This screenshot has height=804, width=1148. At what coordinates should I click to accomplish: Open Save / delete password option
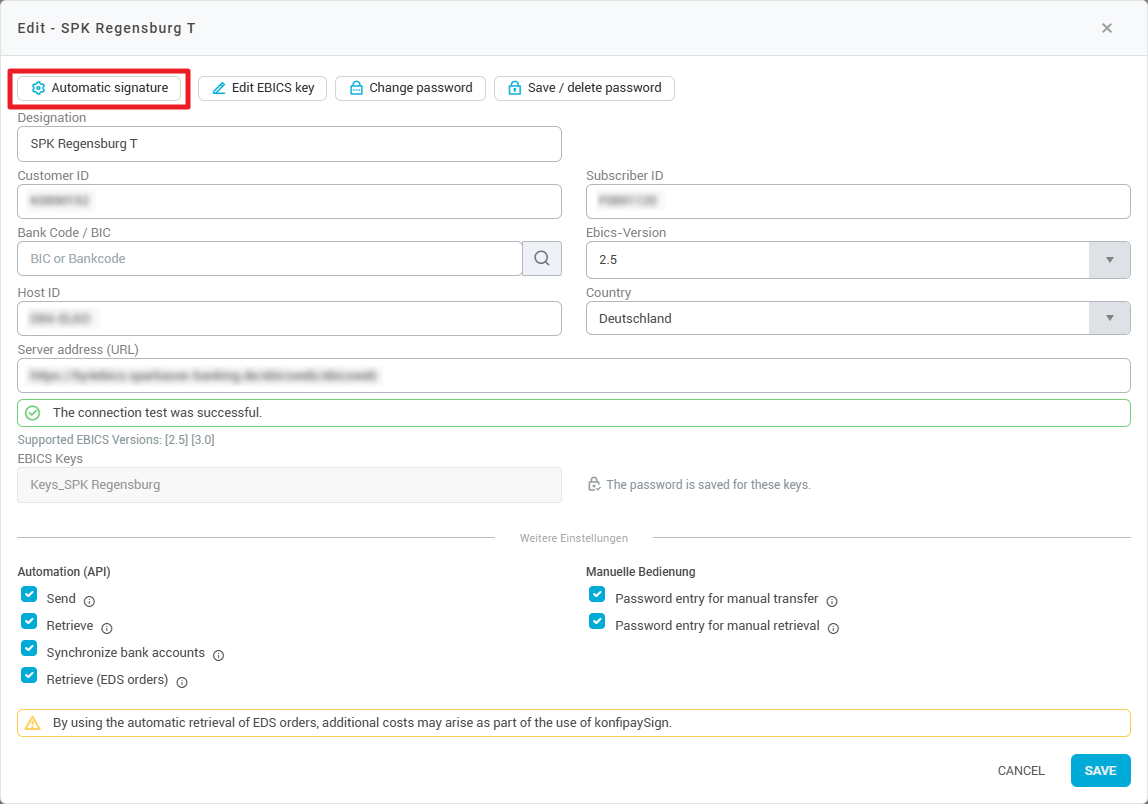click(x=584, y=88)
